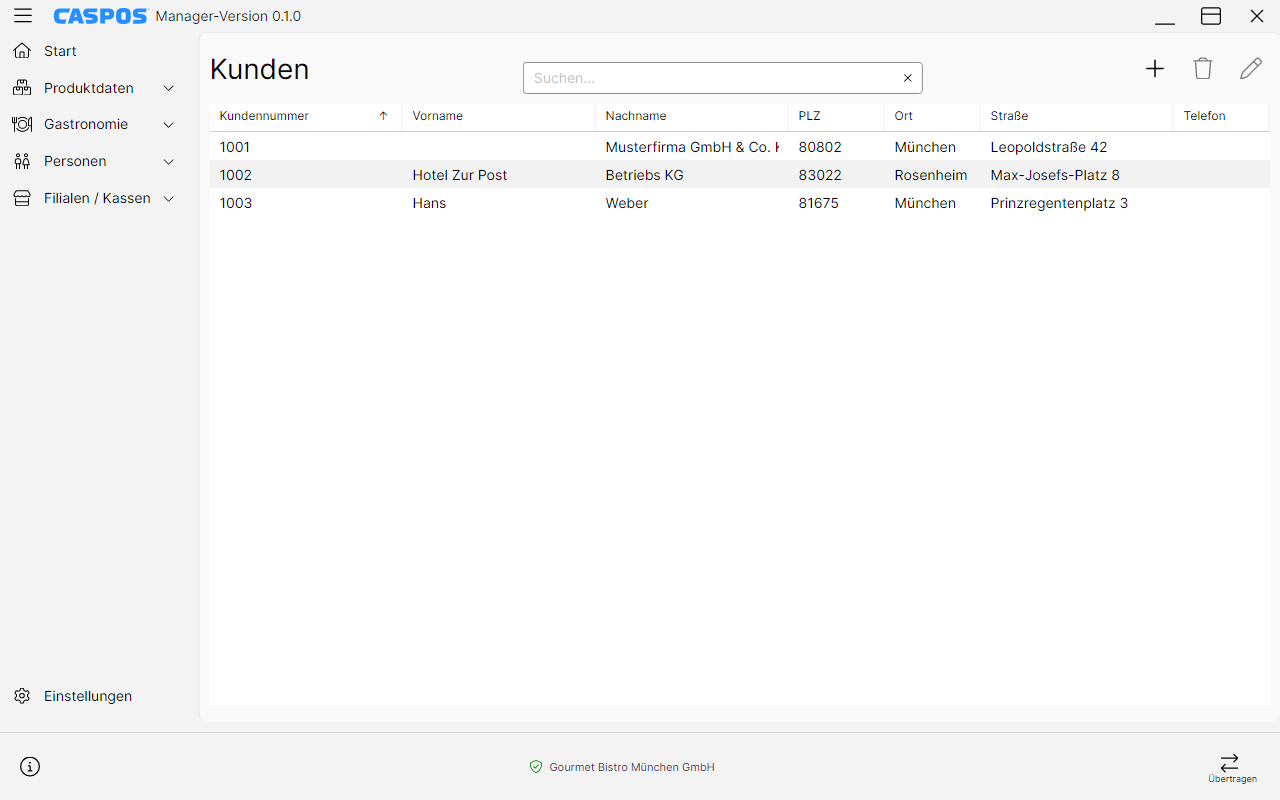Click the Einstellungen gear icon
Viewport: 1280px width, 800px height.
tap(22, 696)
